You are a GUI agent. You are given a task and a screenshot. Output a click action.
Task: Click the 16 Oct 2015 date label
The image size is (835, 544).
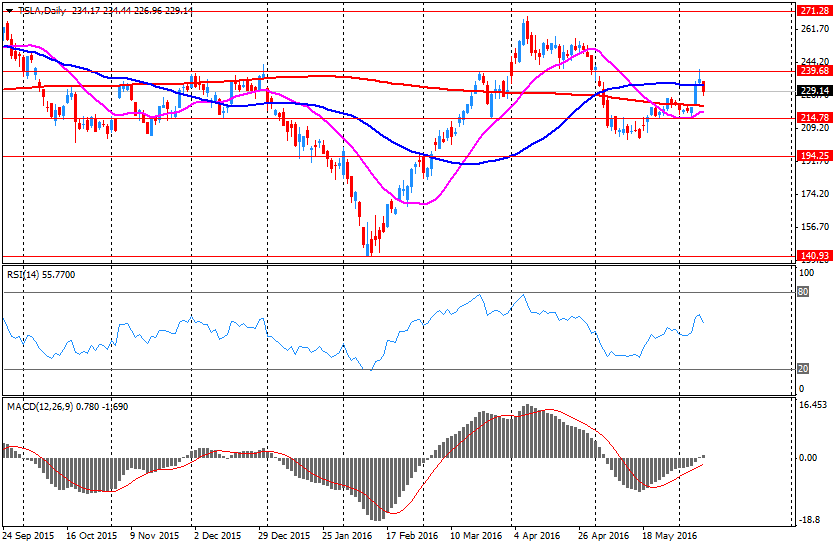92,535
